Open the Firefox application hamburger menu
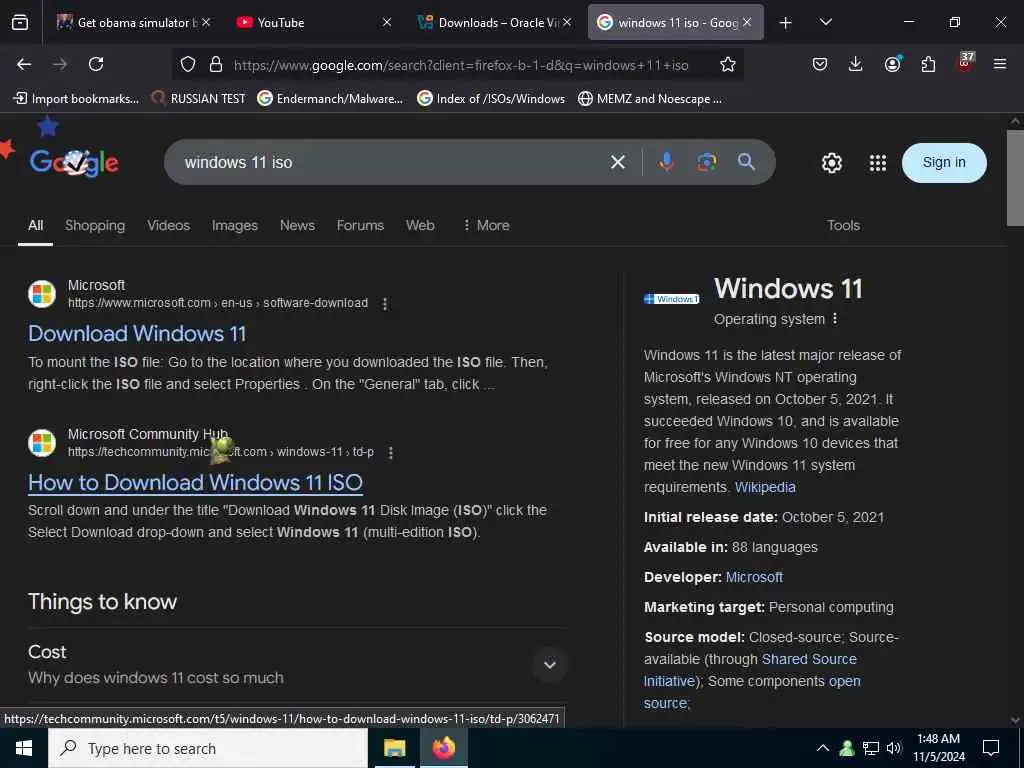Image resolution: width=1024 pixels, height=768 pixels. pyautogui.click(x=999, y=64)
